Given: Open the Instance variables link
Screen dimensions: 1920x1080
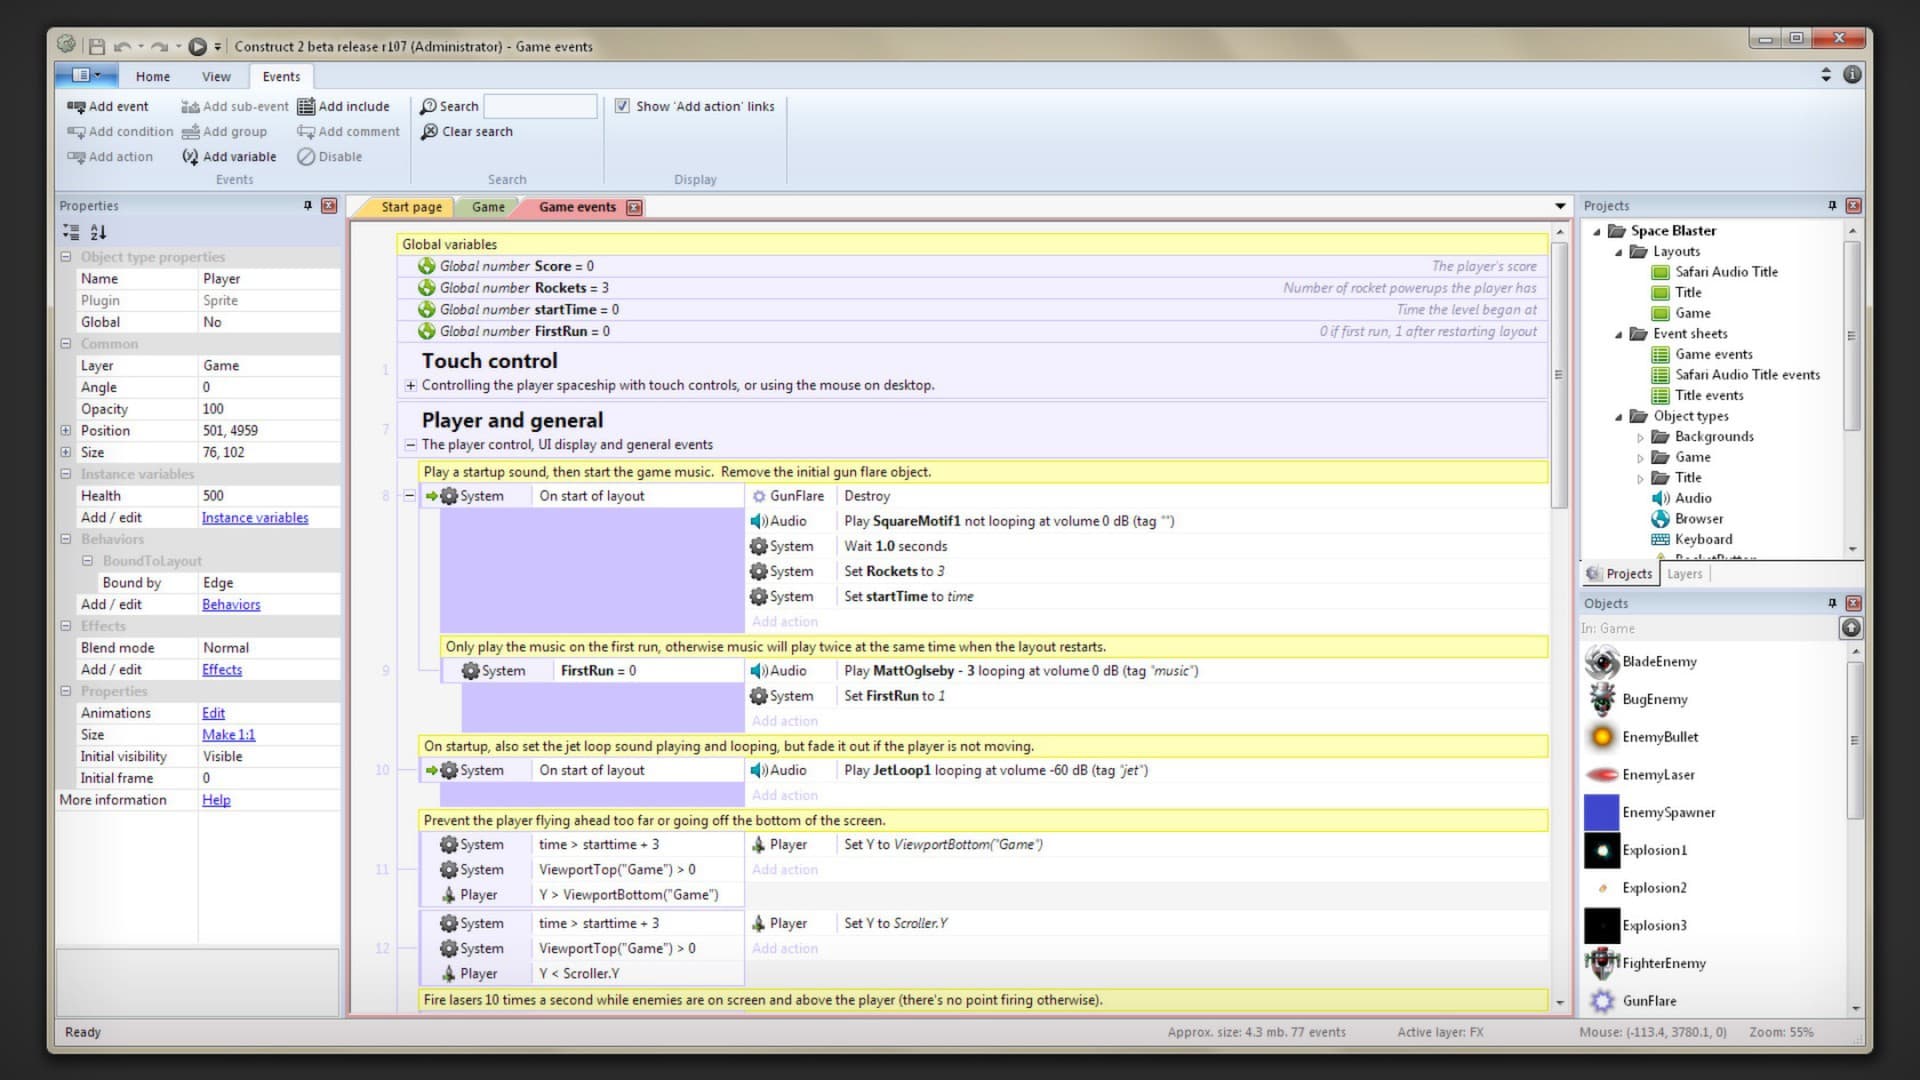Looking at the screenshot, I should (254, 517).
